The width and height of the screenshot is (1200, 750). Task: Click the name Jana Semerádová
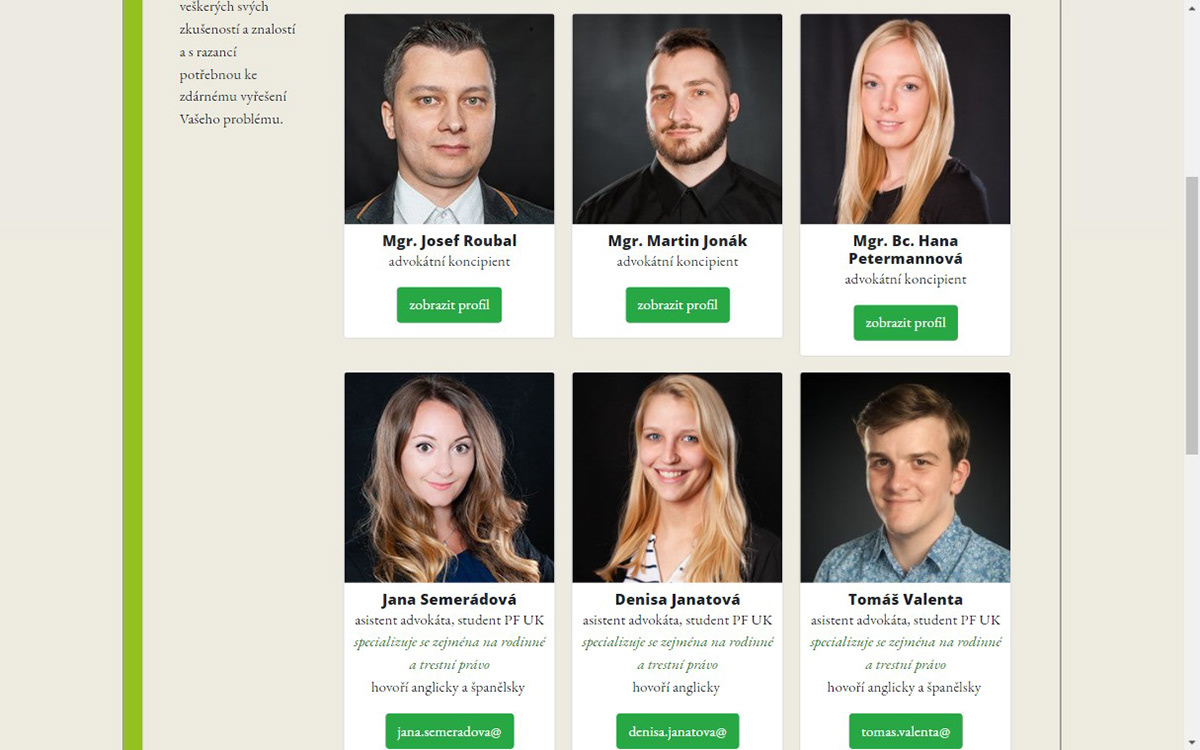[x=449, y=600]
